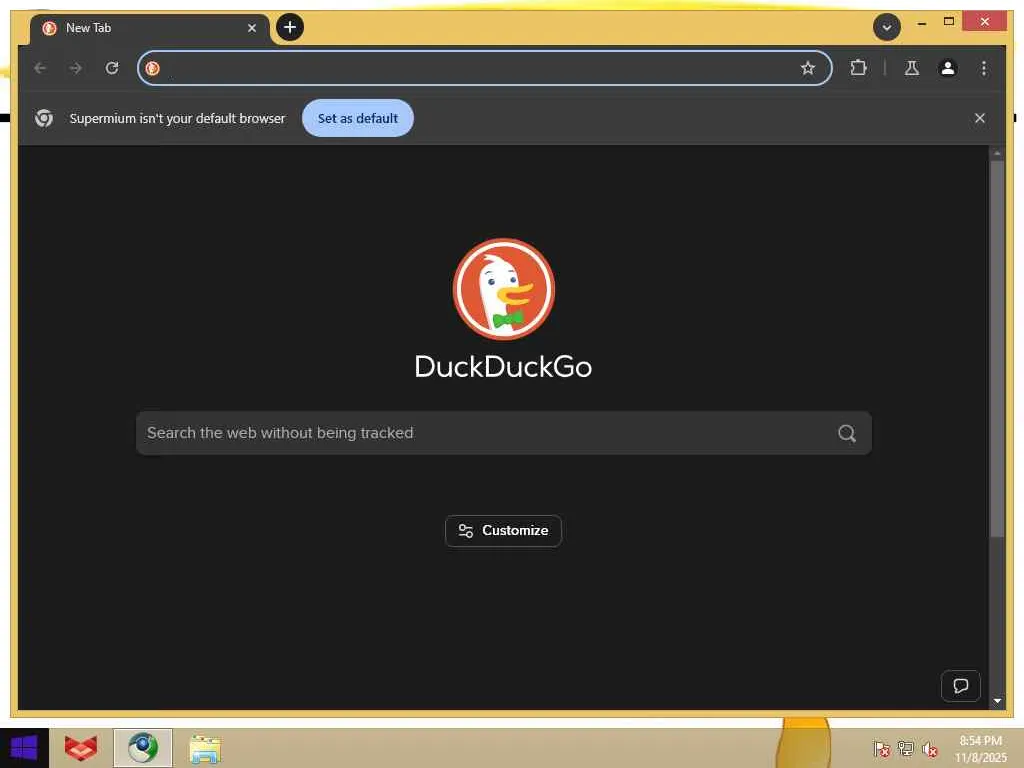Click the Supermium logo in infobar
1024x768 pixels.
(44, 118)
